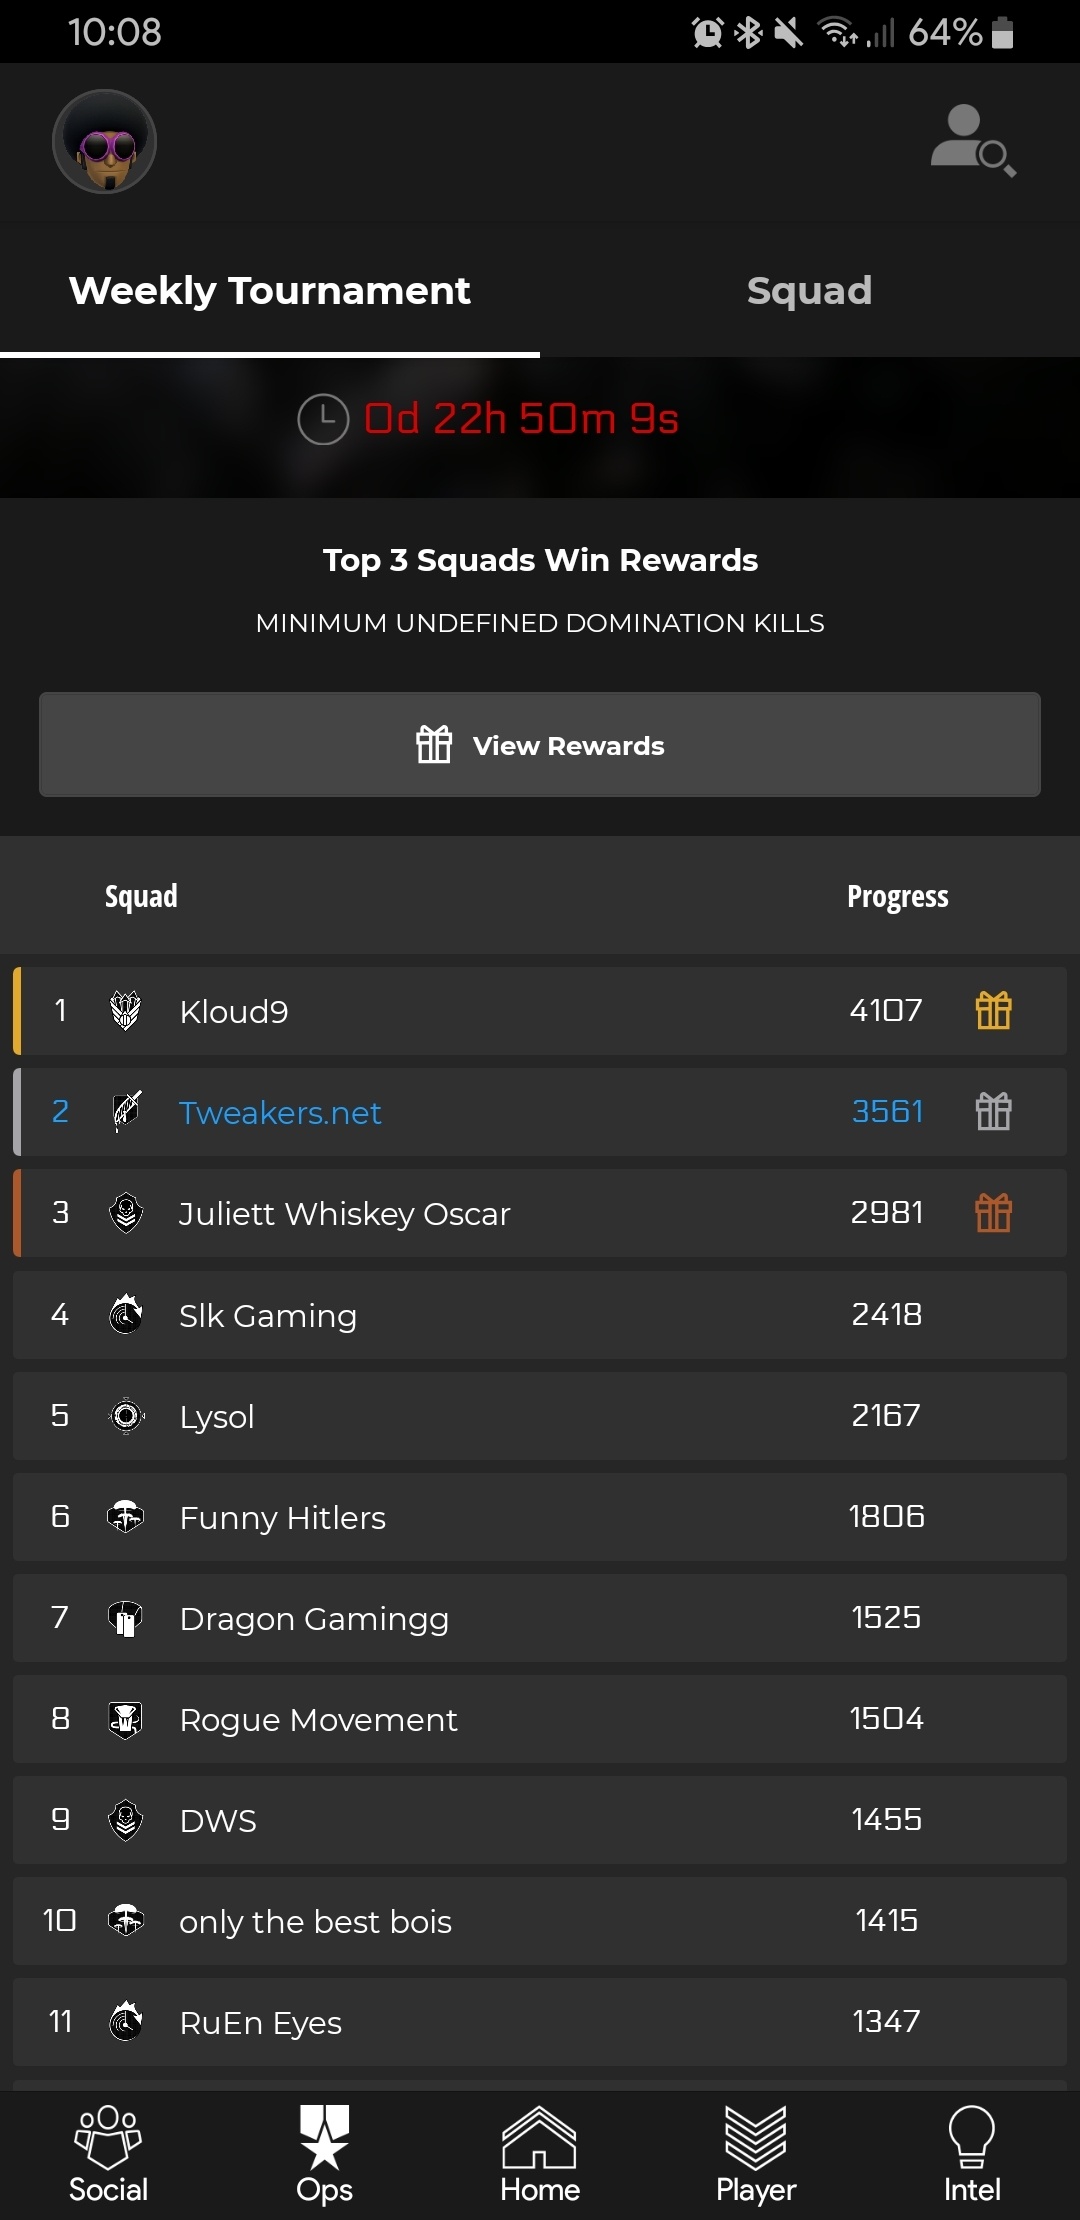Tap the tournament countdown clock icon
1080x2220 pixels.
[x=323, y=419]
